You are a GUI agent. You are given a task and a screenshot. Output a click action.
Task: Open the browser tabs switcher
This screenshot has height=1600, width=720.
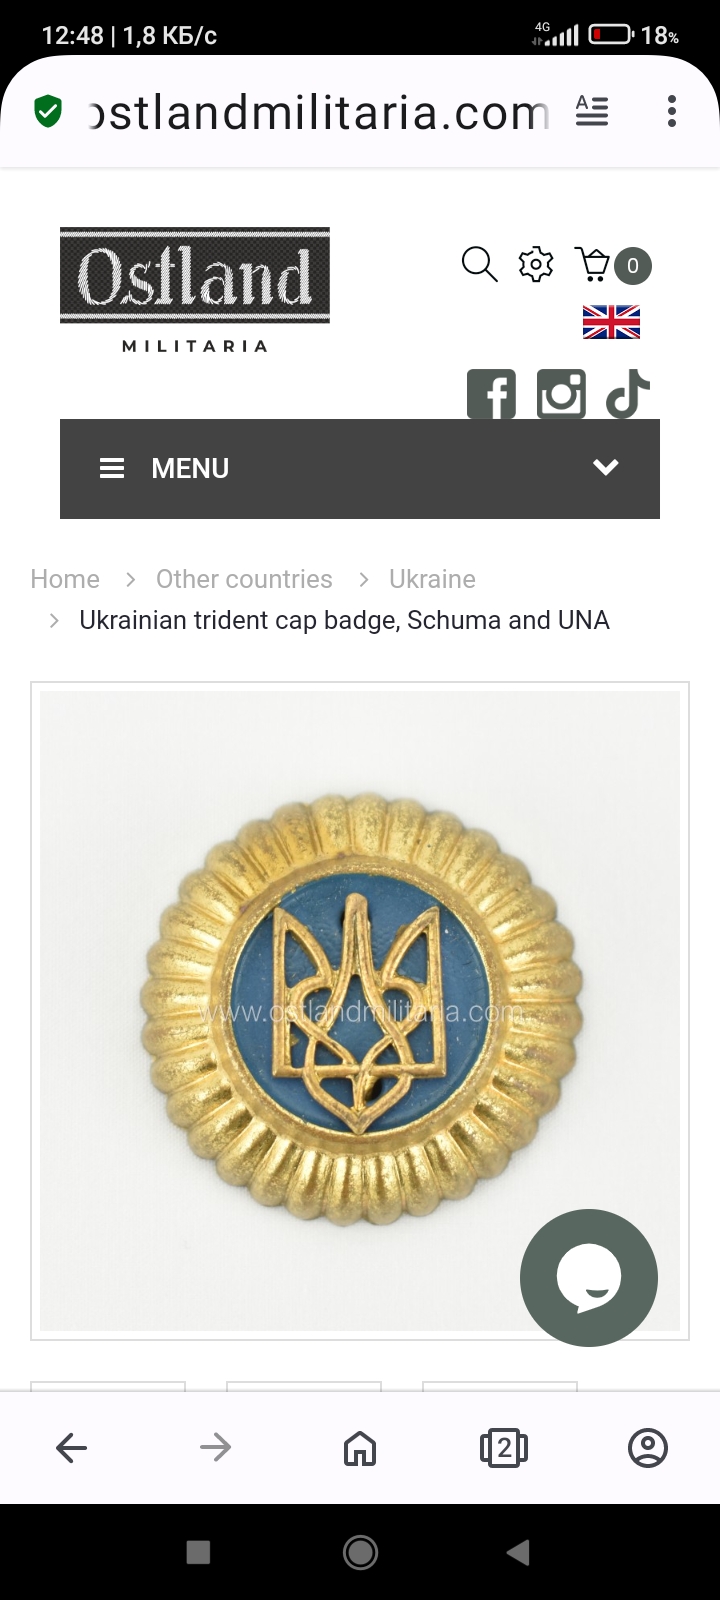tap(504, 1447)
